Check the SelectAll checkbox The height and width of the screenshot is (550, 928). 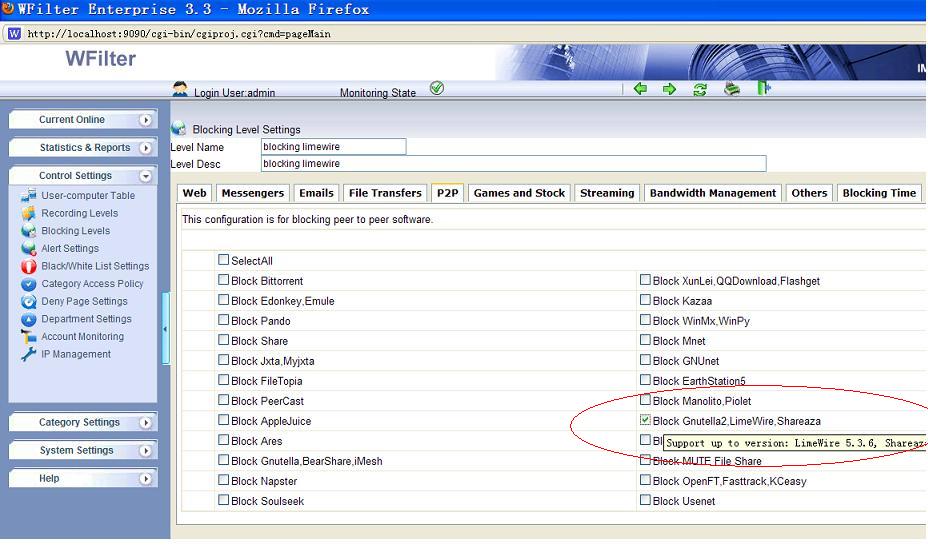(223, 259)
